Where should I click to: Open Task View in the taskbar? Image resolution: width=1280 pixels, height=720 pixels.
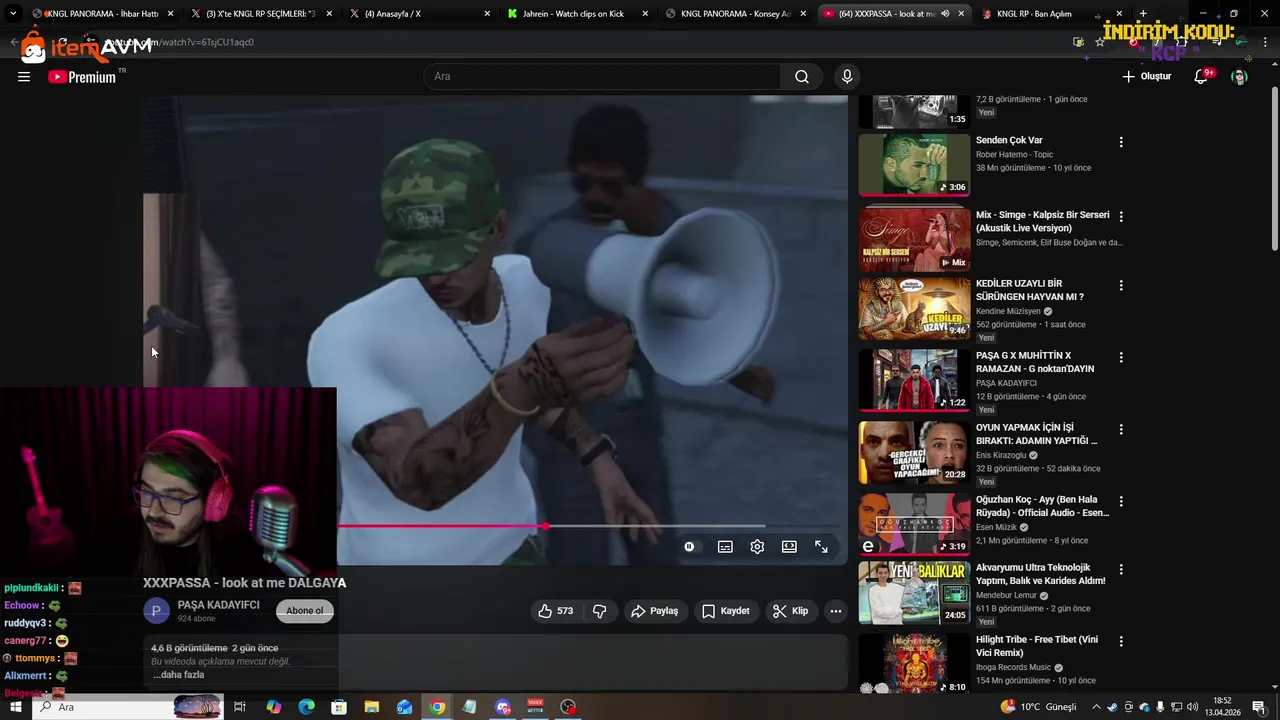(240, 707)
